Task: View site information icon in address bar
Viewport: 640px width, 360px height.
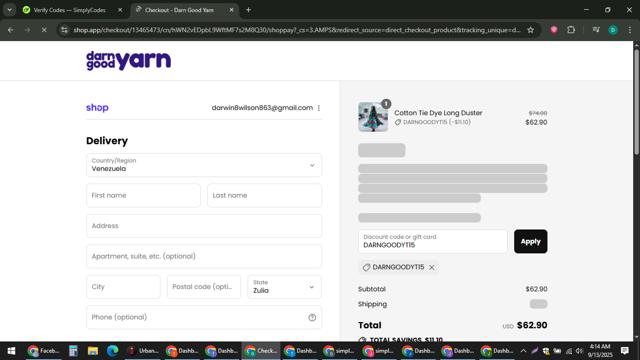Action: 64,30
